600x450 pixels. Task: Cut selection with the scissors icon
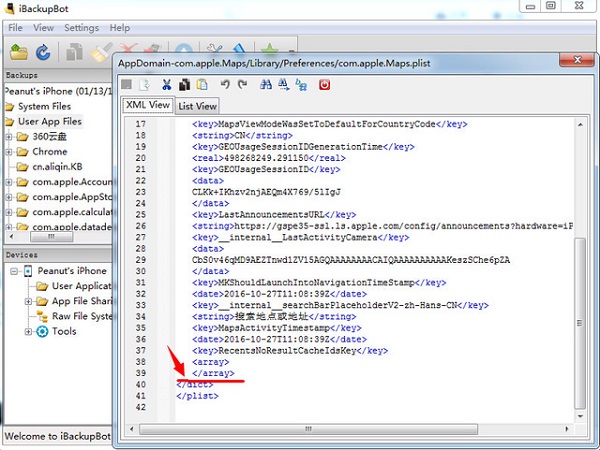166,85
